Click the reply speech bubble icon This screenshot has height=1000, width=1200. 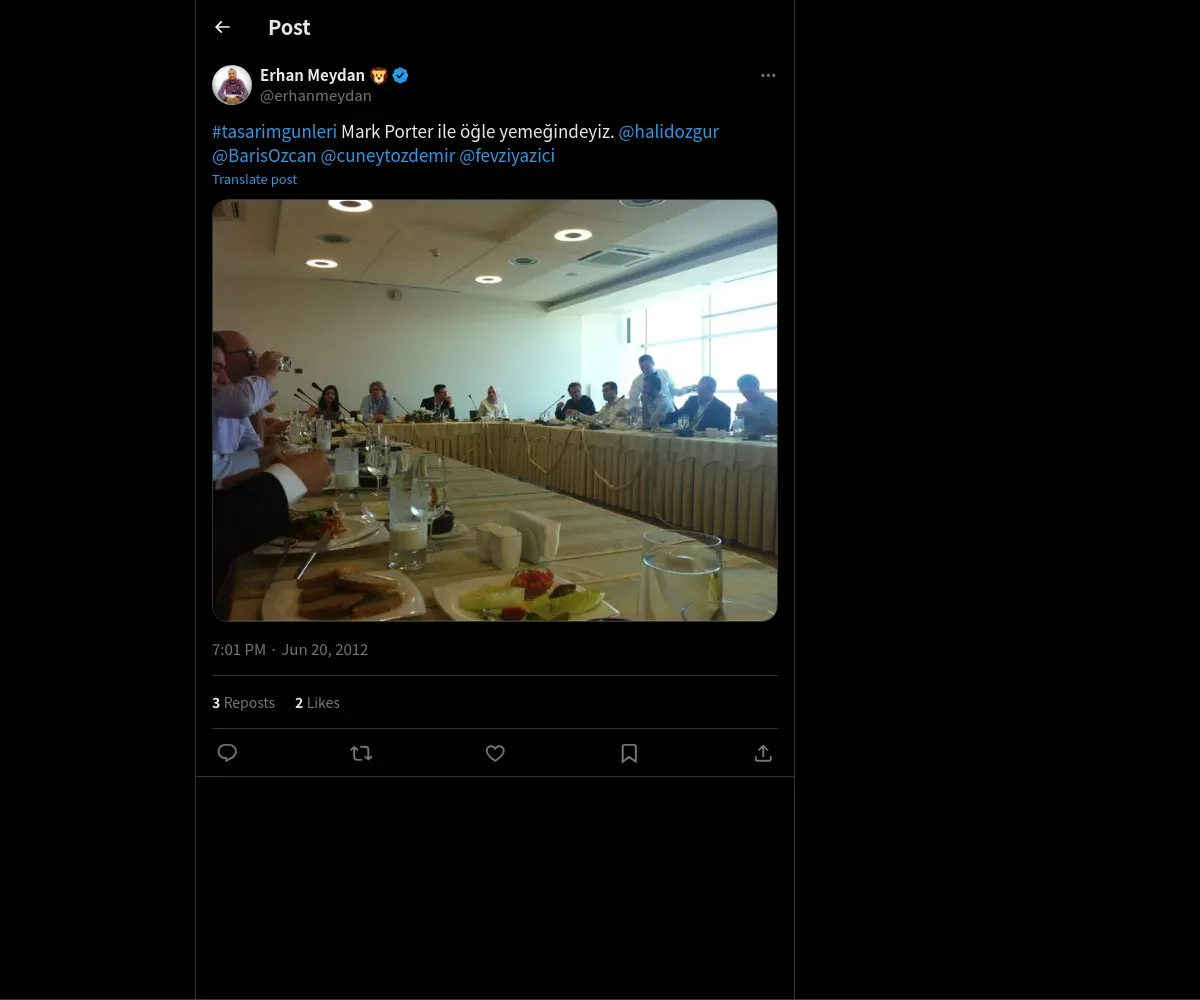pos(227,753)
